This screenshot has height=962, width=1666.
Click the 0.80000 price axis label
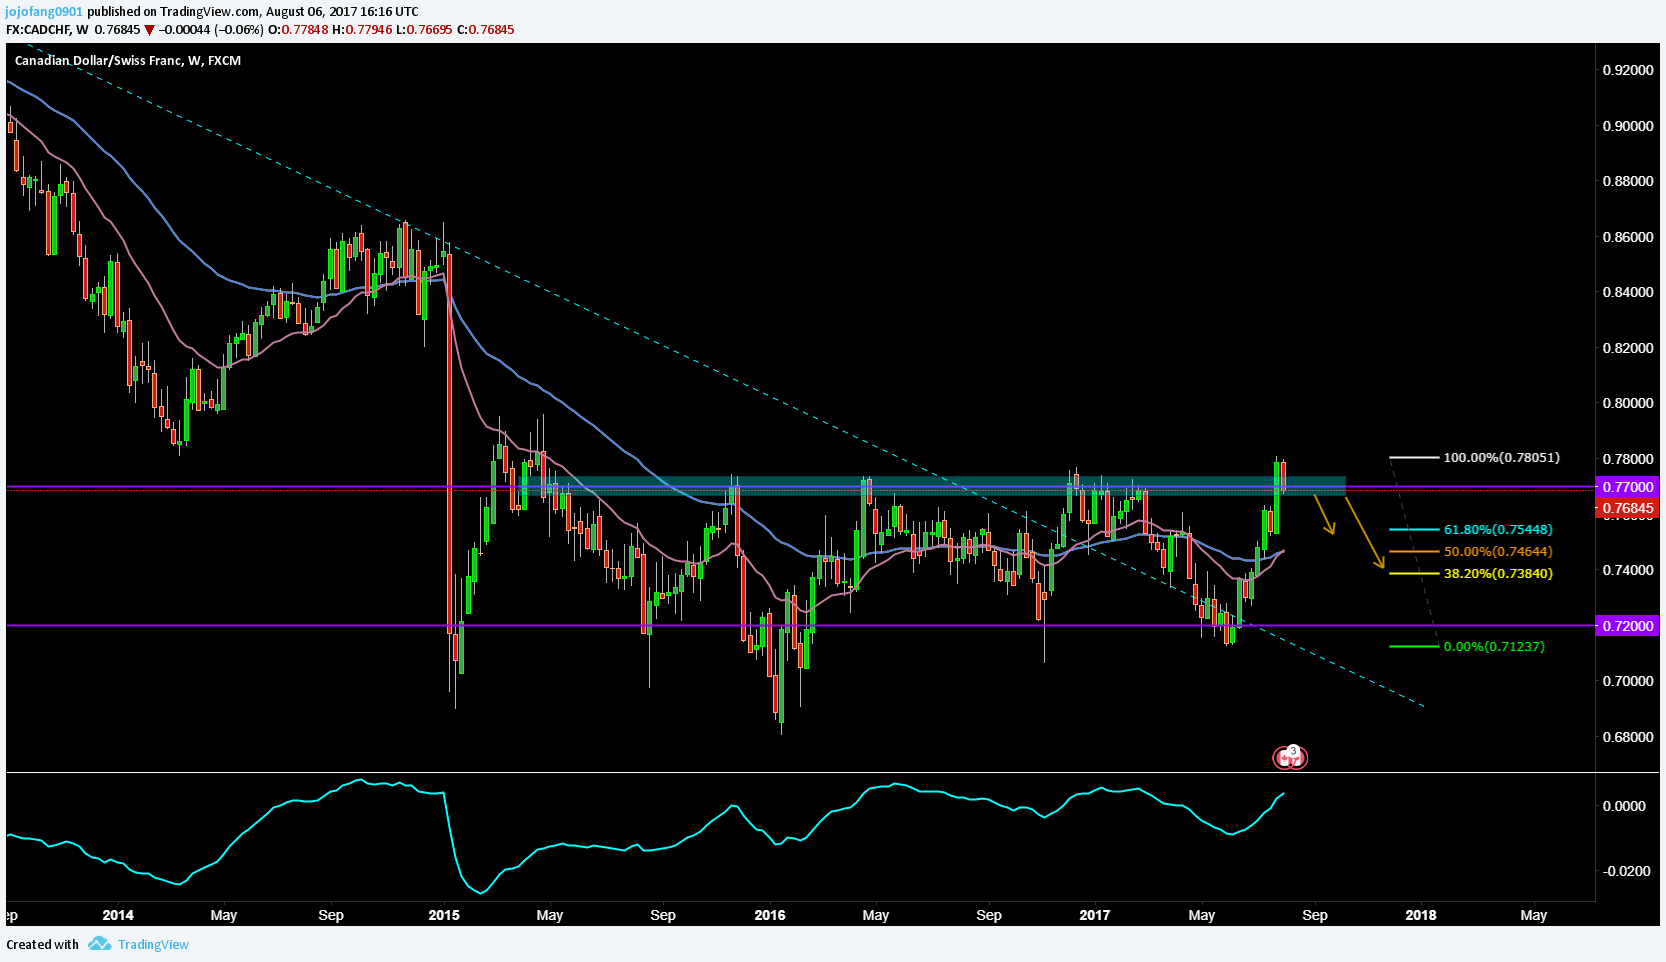tap(1628, 403)
